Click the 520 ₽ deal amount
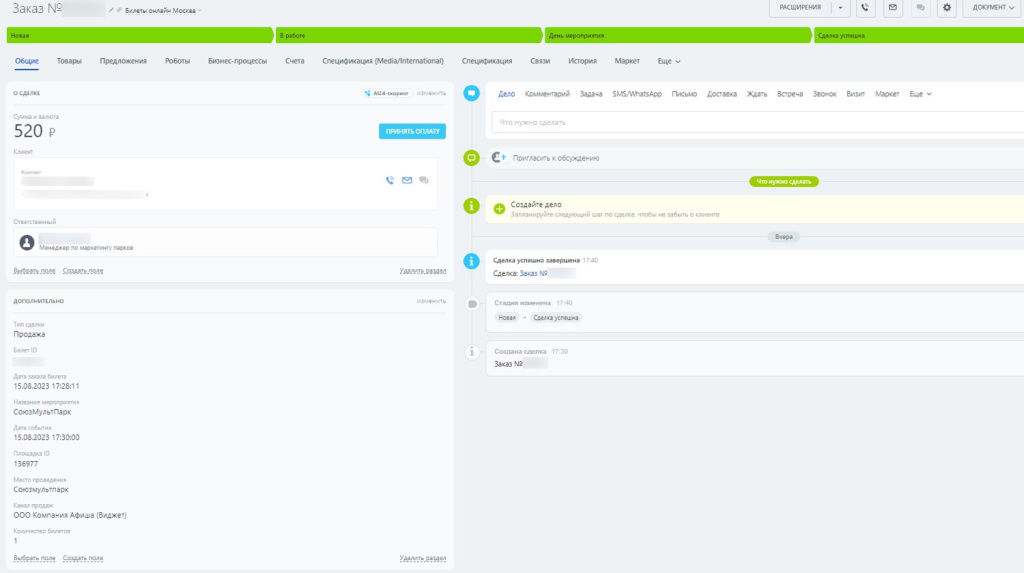 pos(35,131)
